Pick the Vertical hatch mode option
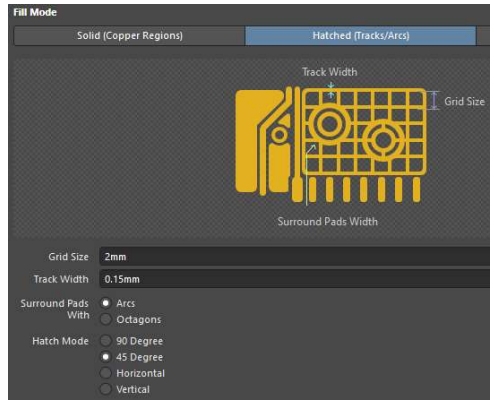 106,389
